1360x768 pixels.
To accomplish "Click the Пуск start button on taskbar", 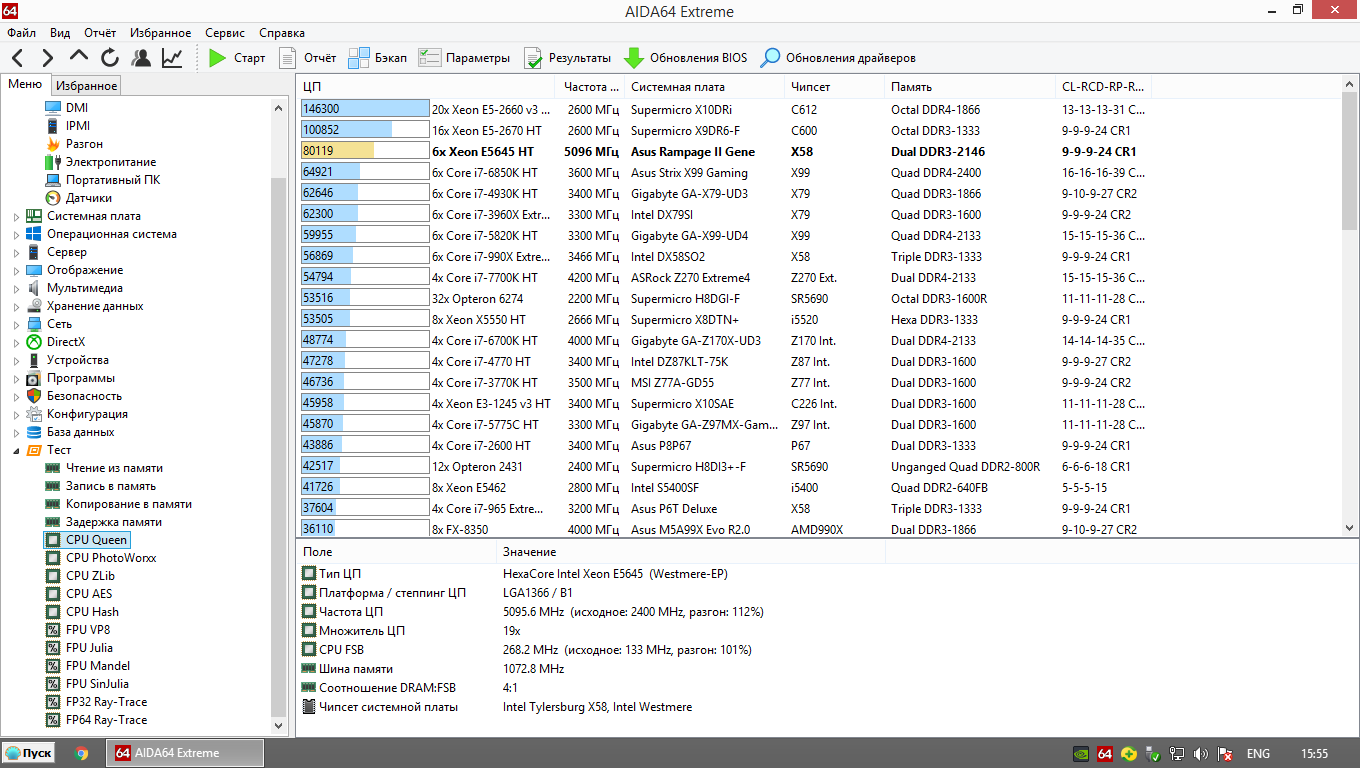I will pos(29,753).
